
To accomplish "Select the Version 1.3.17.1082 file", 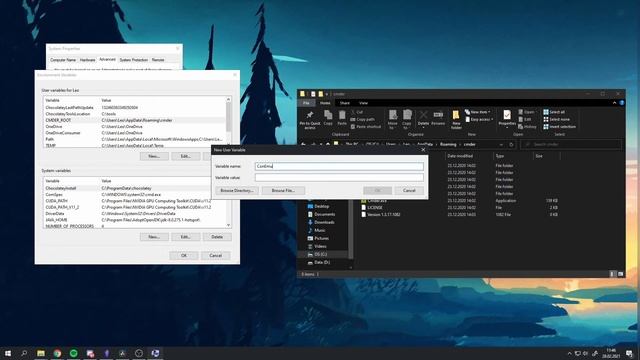I will tap(384, 215).
